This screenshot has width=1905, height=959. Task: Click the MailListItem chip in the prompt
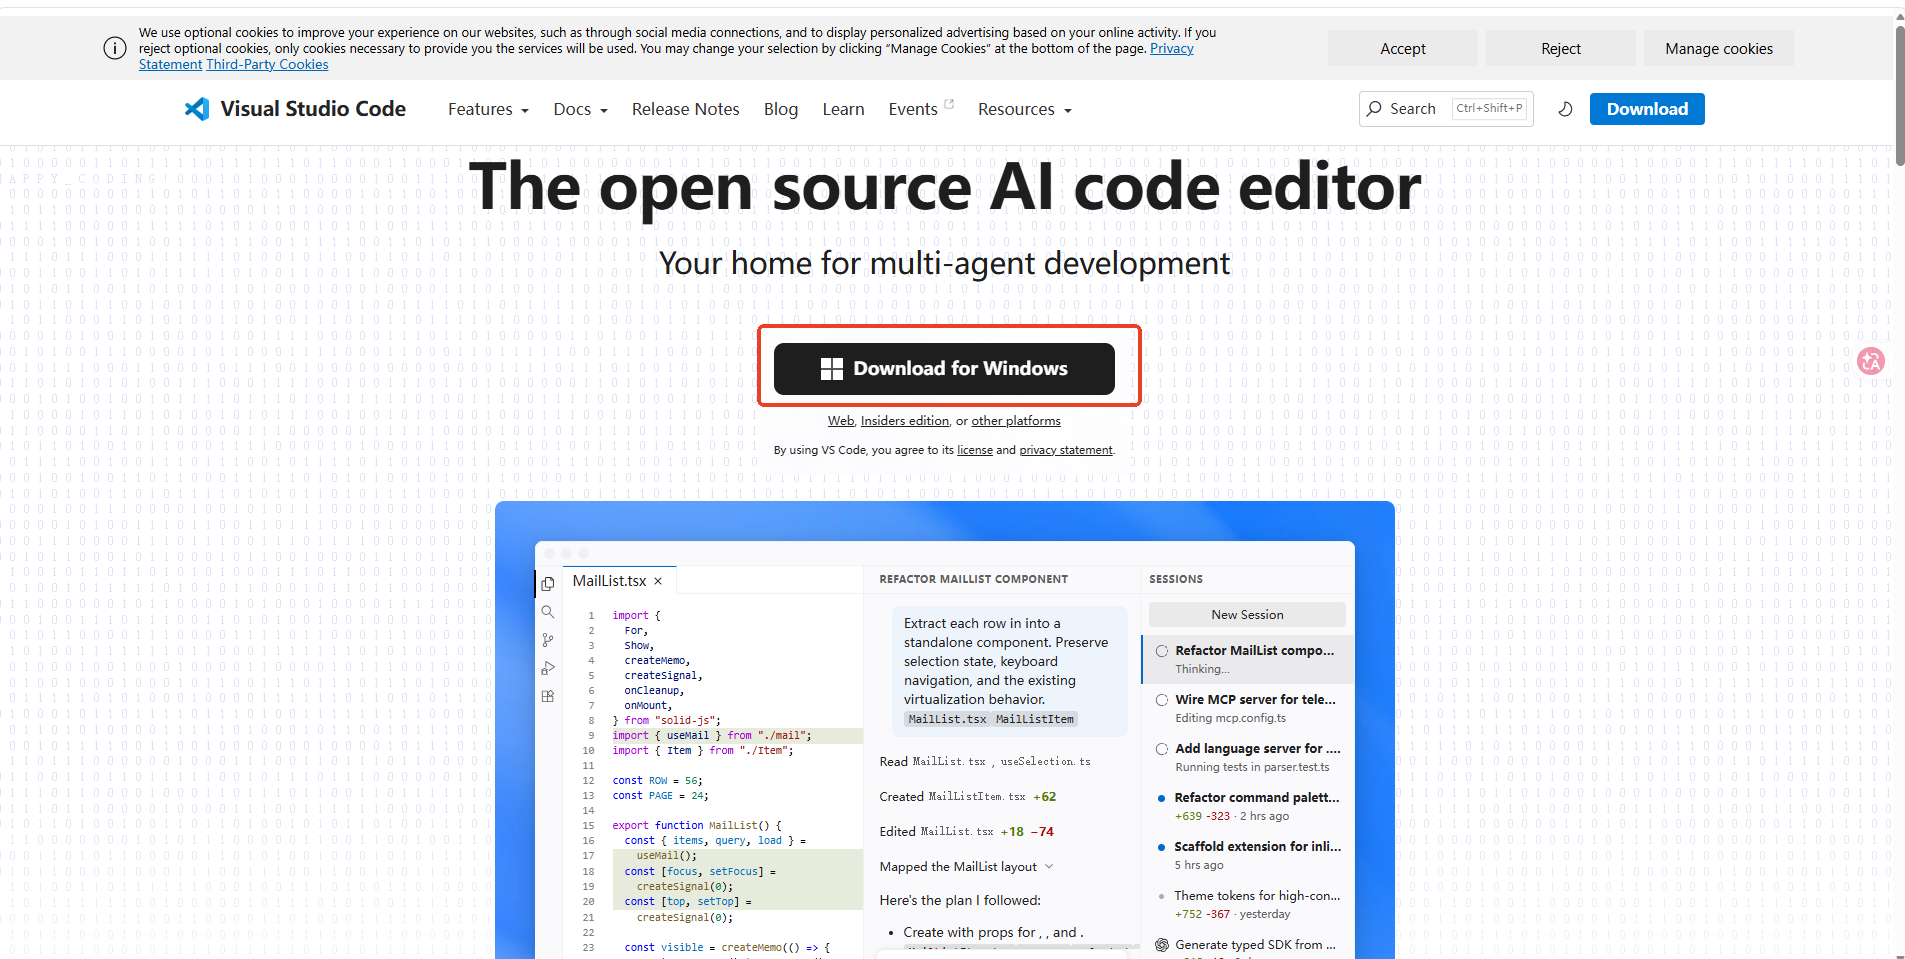[1035, 719]
